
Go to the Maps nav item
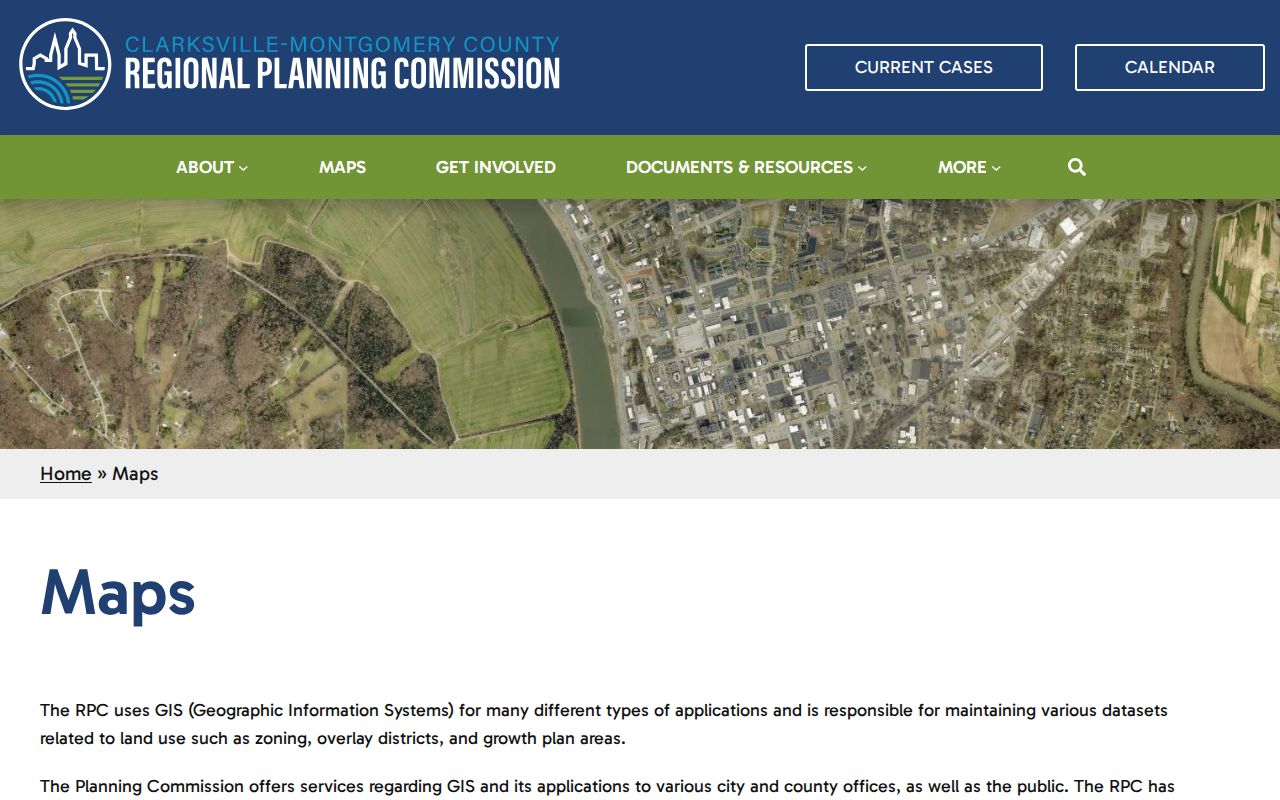point(342,167)
